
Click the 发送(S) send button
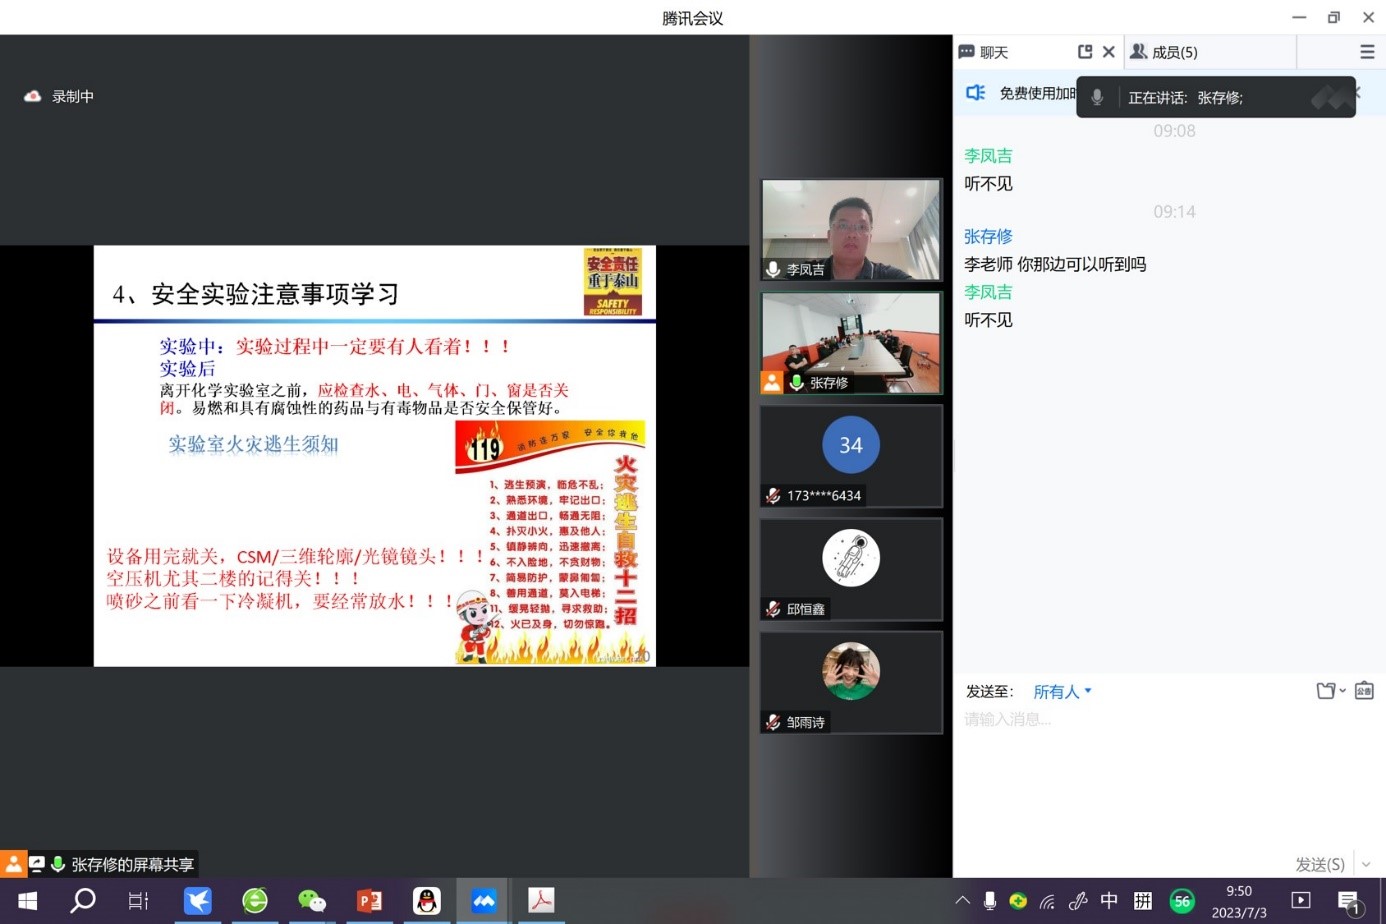[x=1319, y=864]
